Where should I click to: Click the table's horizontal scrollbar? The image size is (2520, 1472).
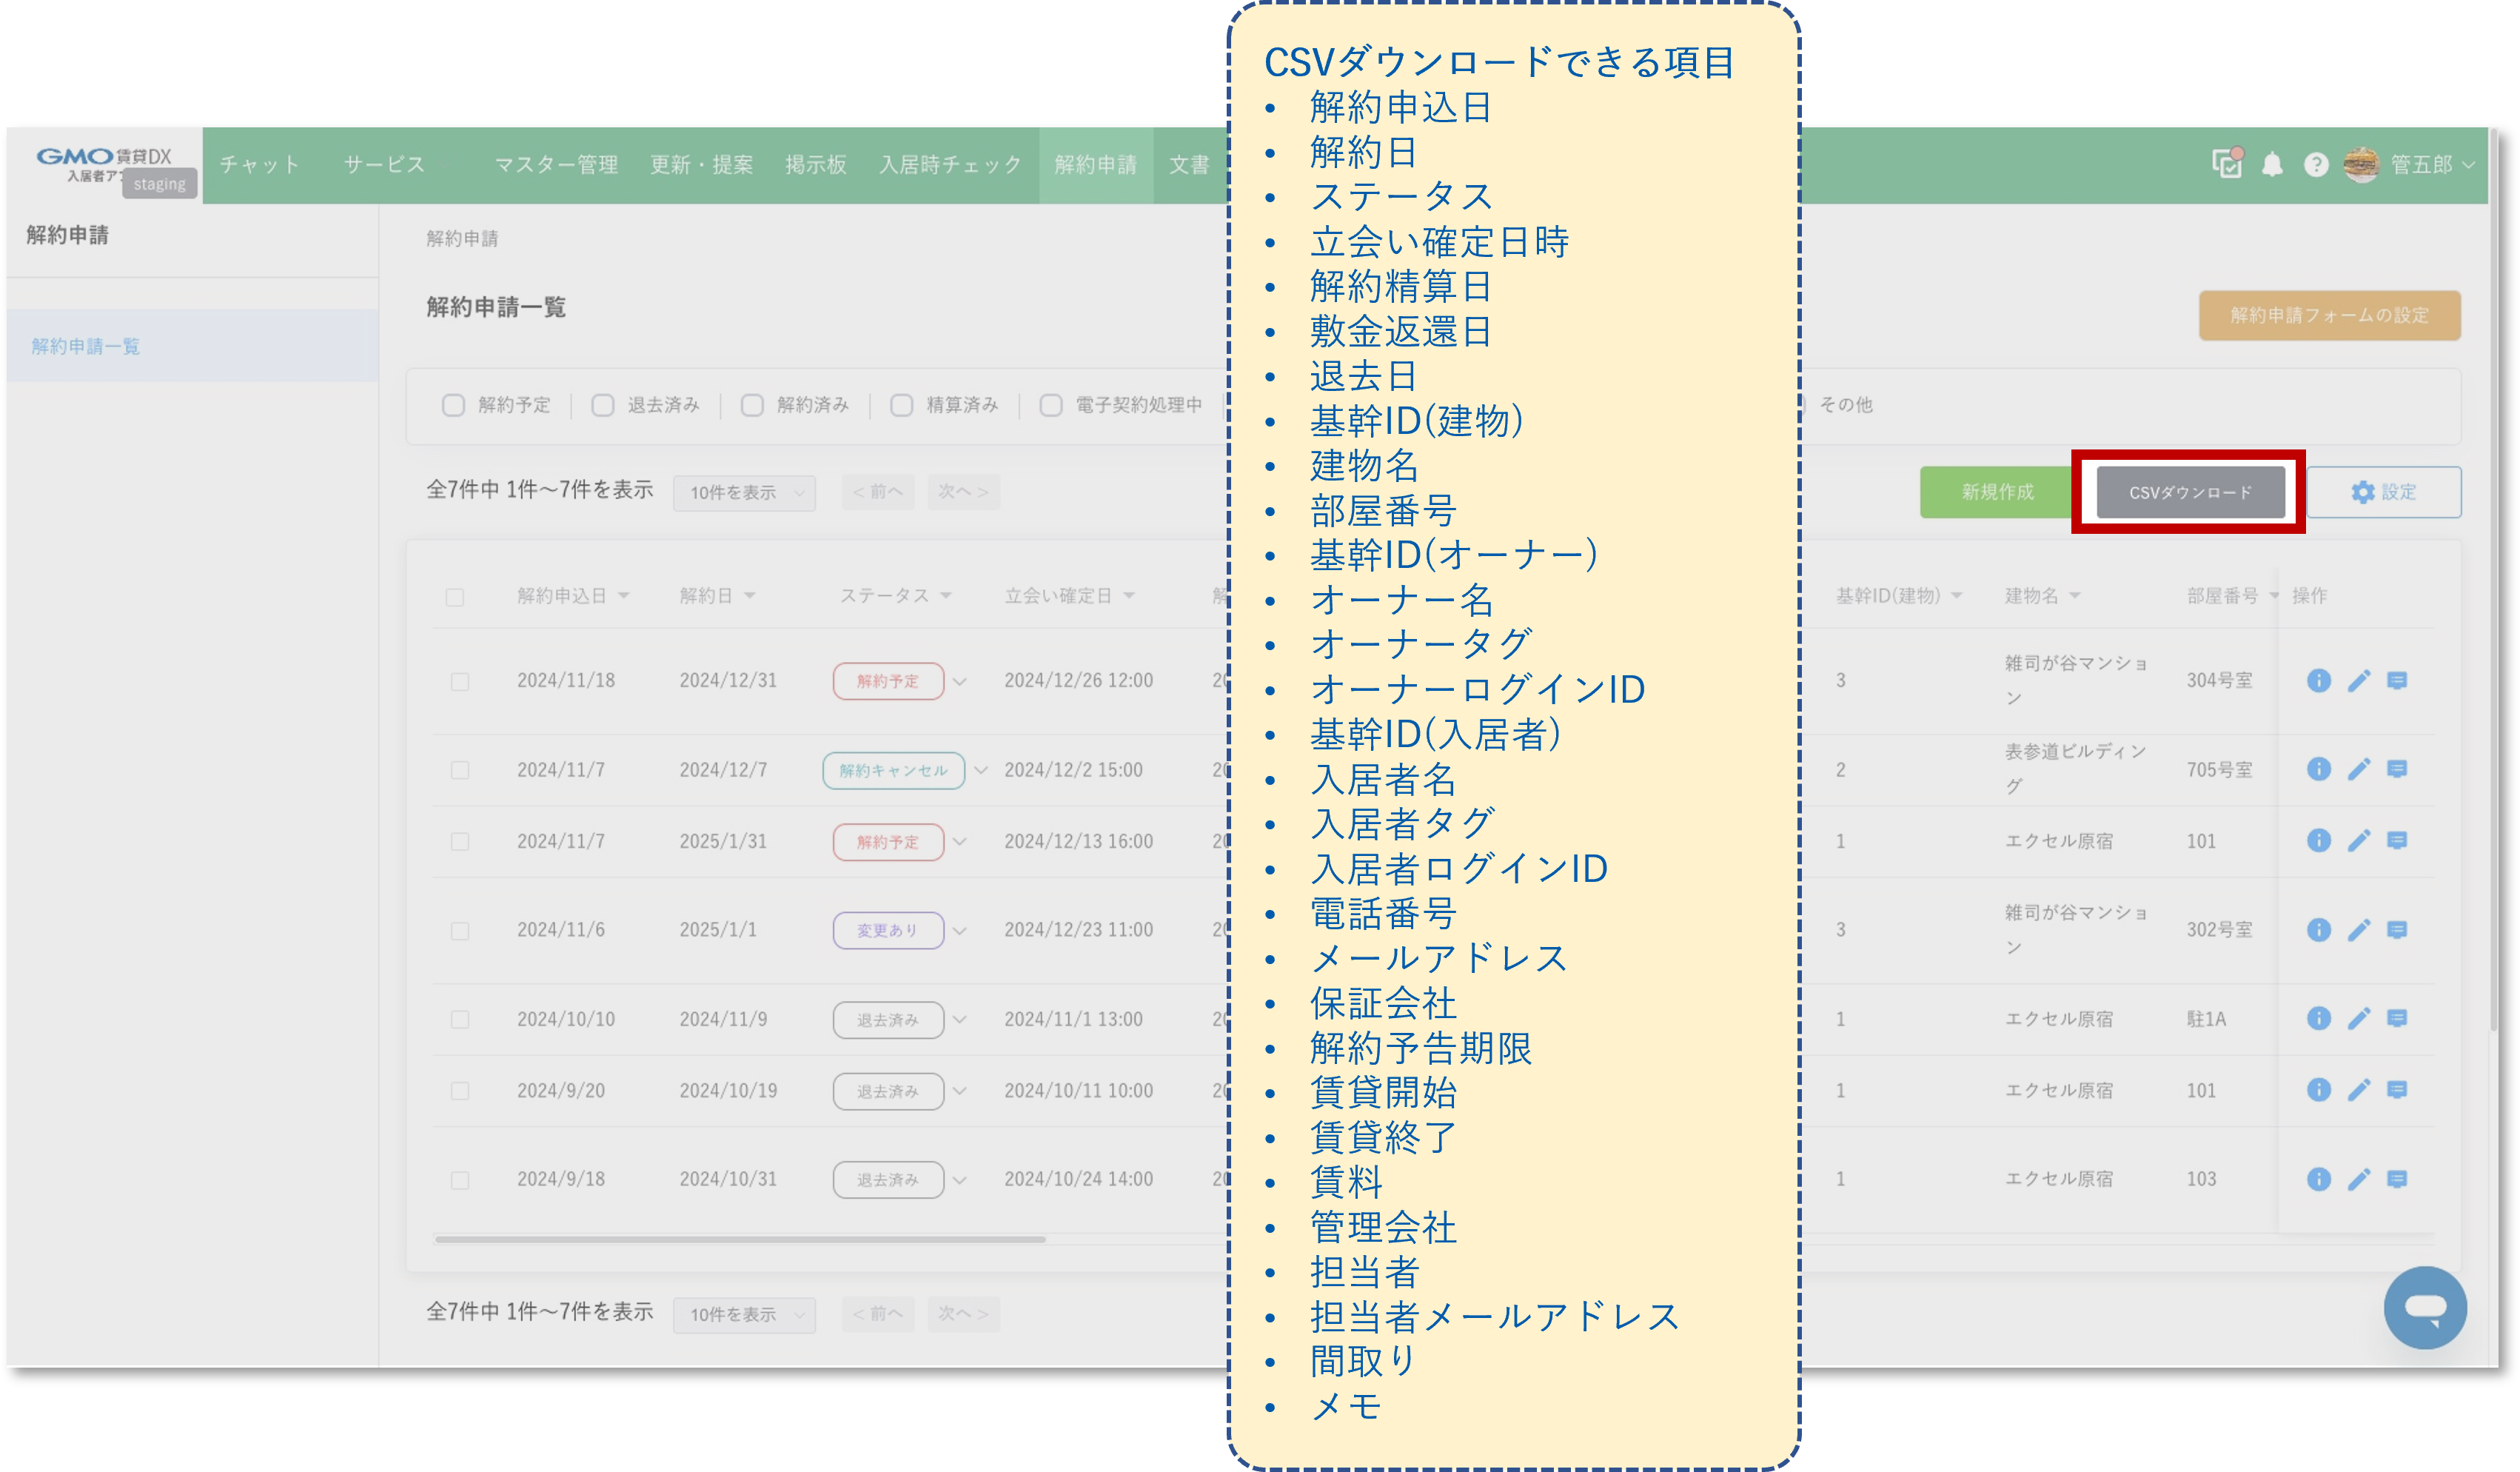click(740, 1239)
